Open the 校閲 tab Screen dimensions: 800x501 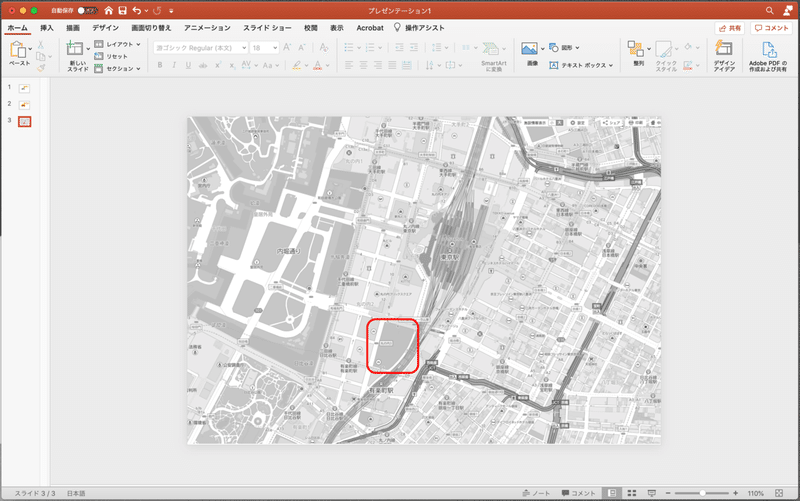coord(311,28)
